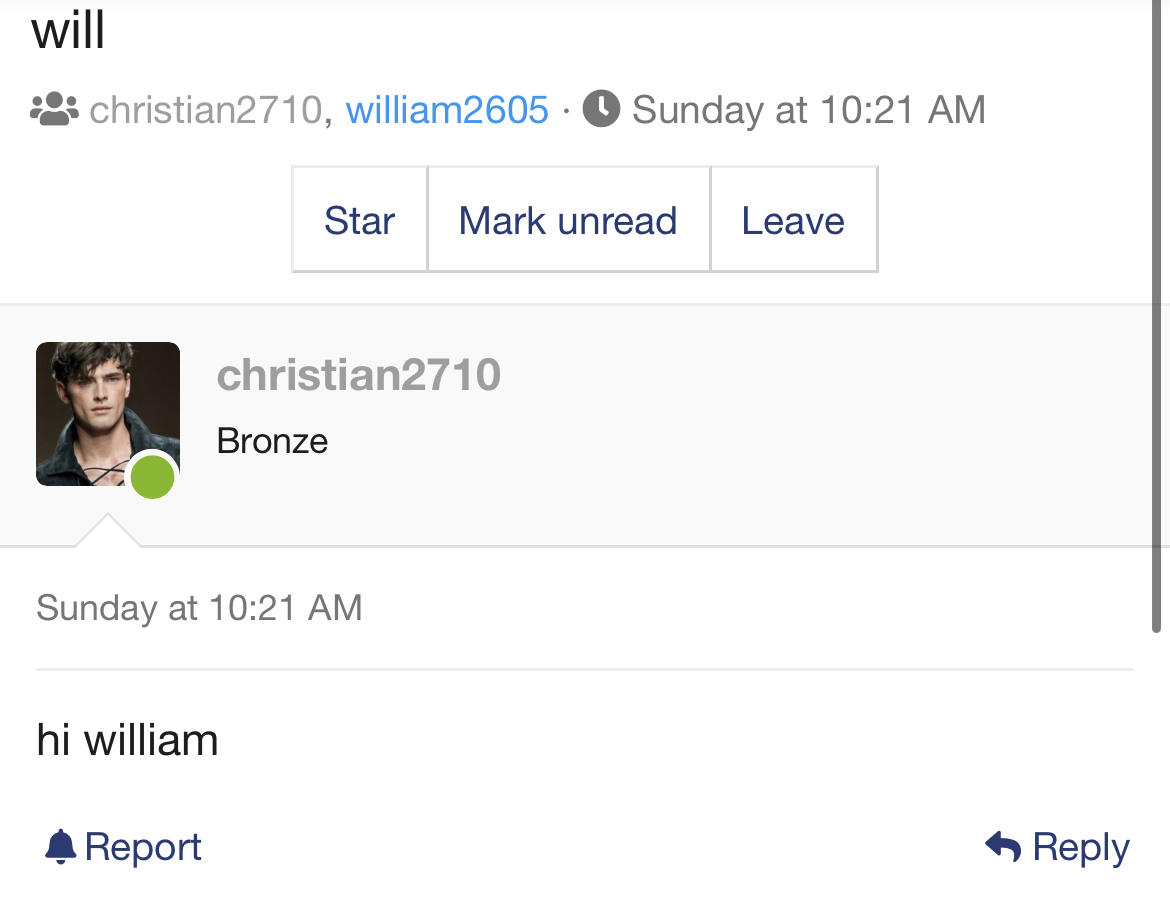Click the message timestamp Sunday at 10:21 AM

click(199, 608)
